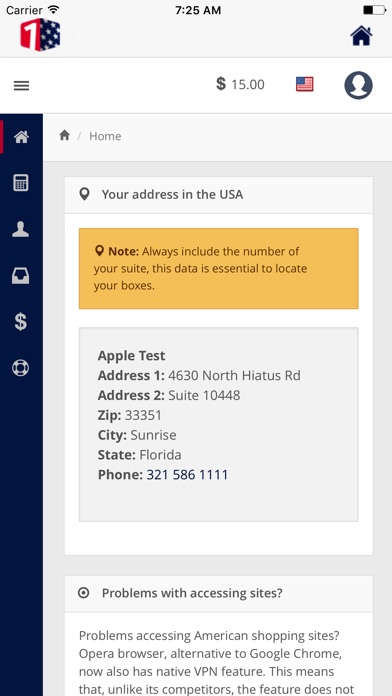
Task: Tap the Apple Test address card
Action: (x=218, y=424)
